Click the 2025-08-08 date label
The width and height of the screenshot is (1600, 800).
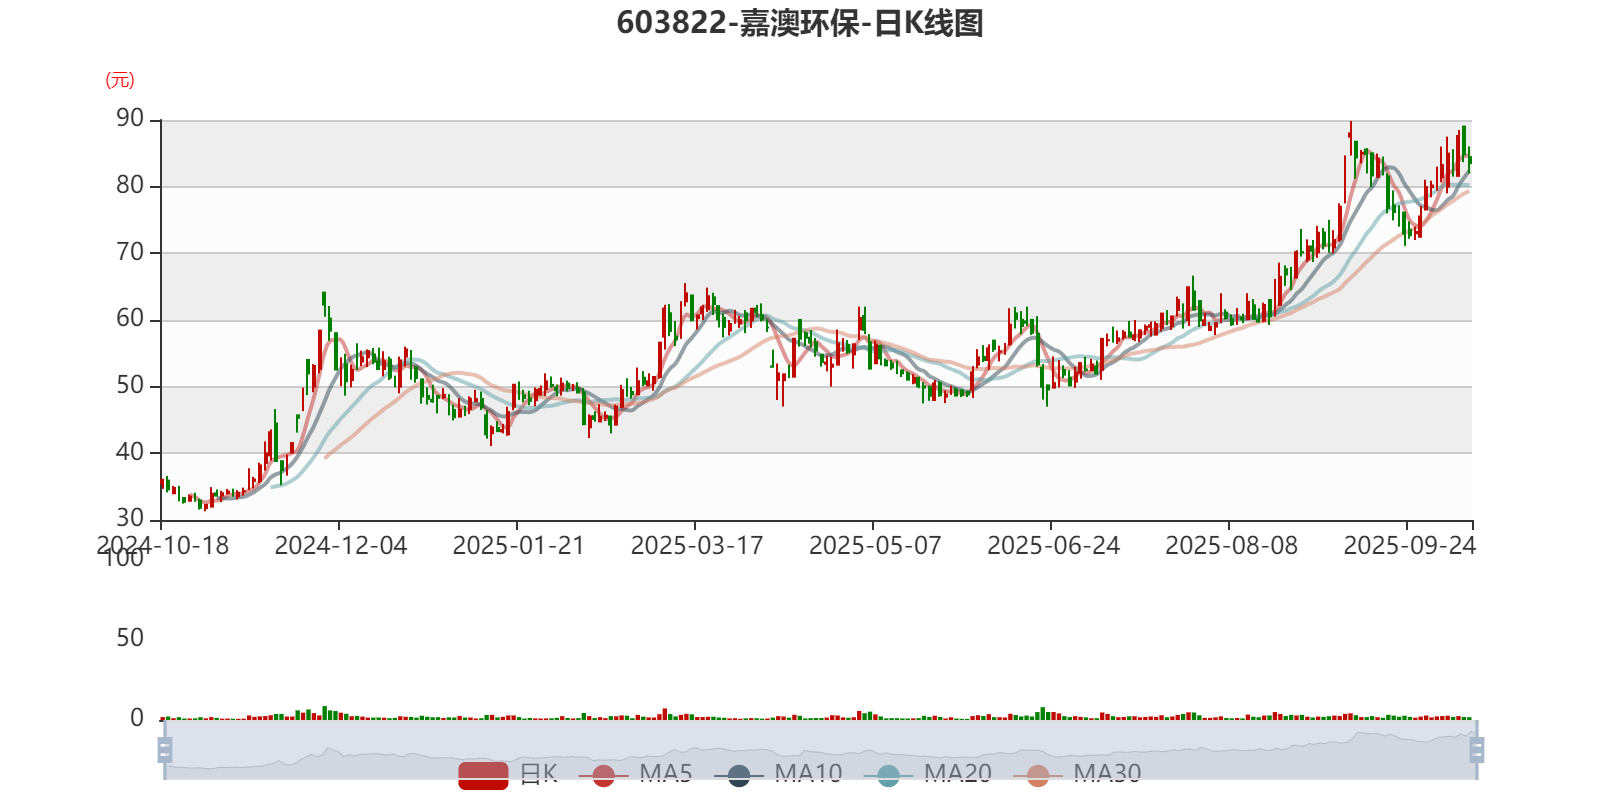point(1231,546)
